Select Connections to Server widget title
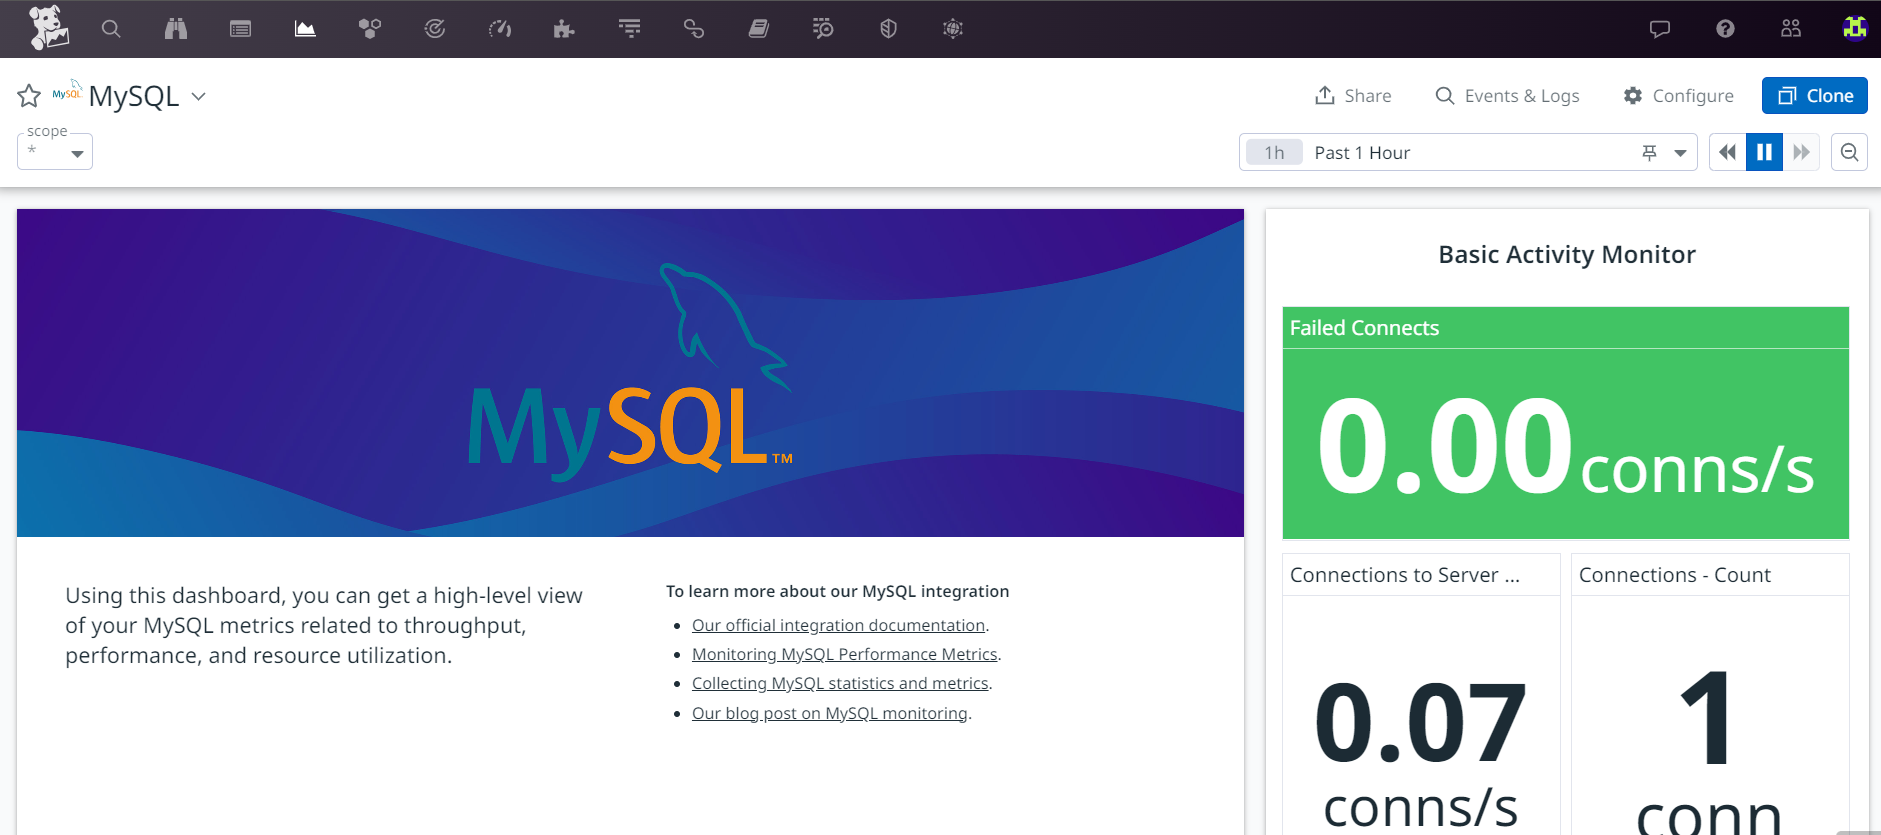Image resolution: width=1881 pixels, height=835 pixels. pos(1404,575)
